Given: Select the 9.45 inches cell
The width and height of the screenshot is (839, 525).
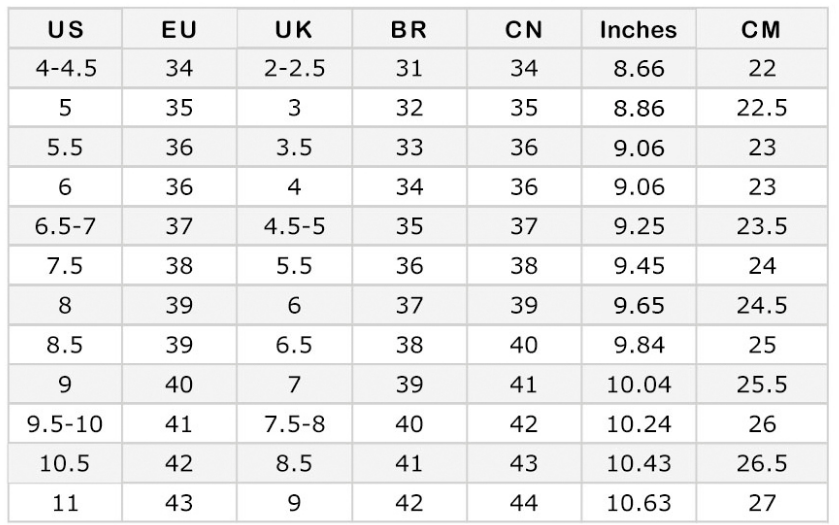Looking at the screenshot, I should 638,266.
